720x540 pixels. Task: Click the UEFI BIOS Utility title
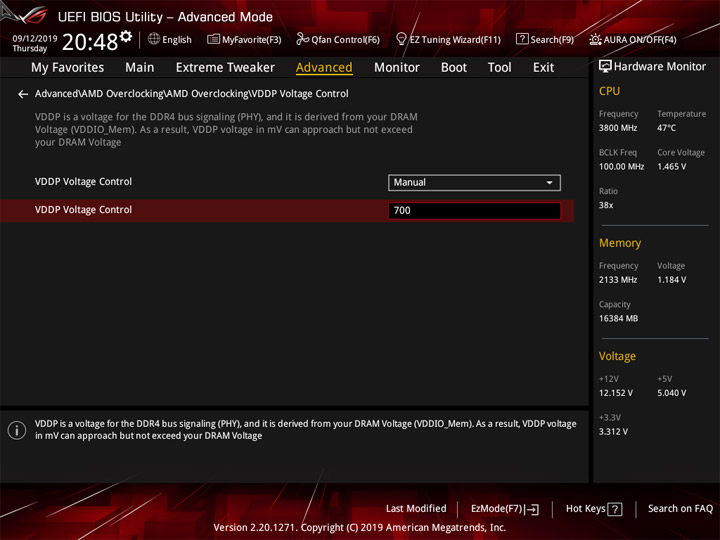[165, 17]
